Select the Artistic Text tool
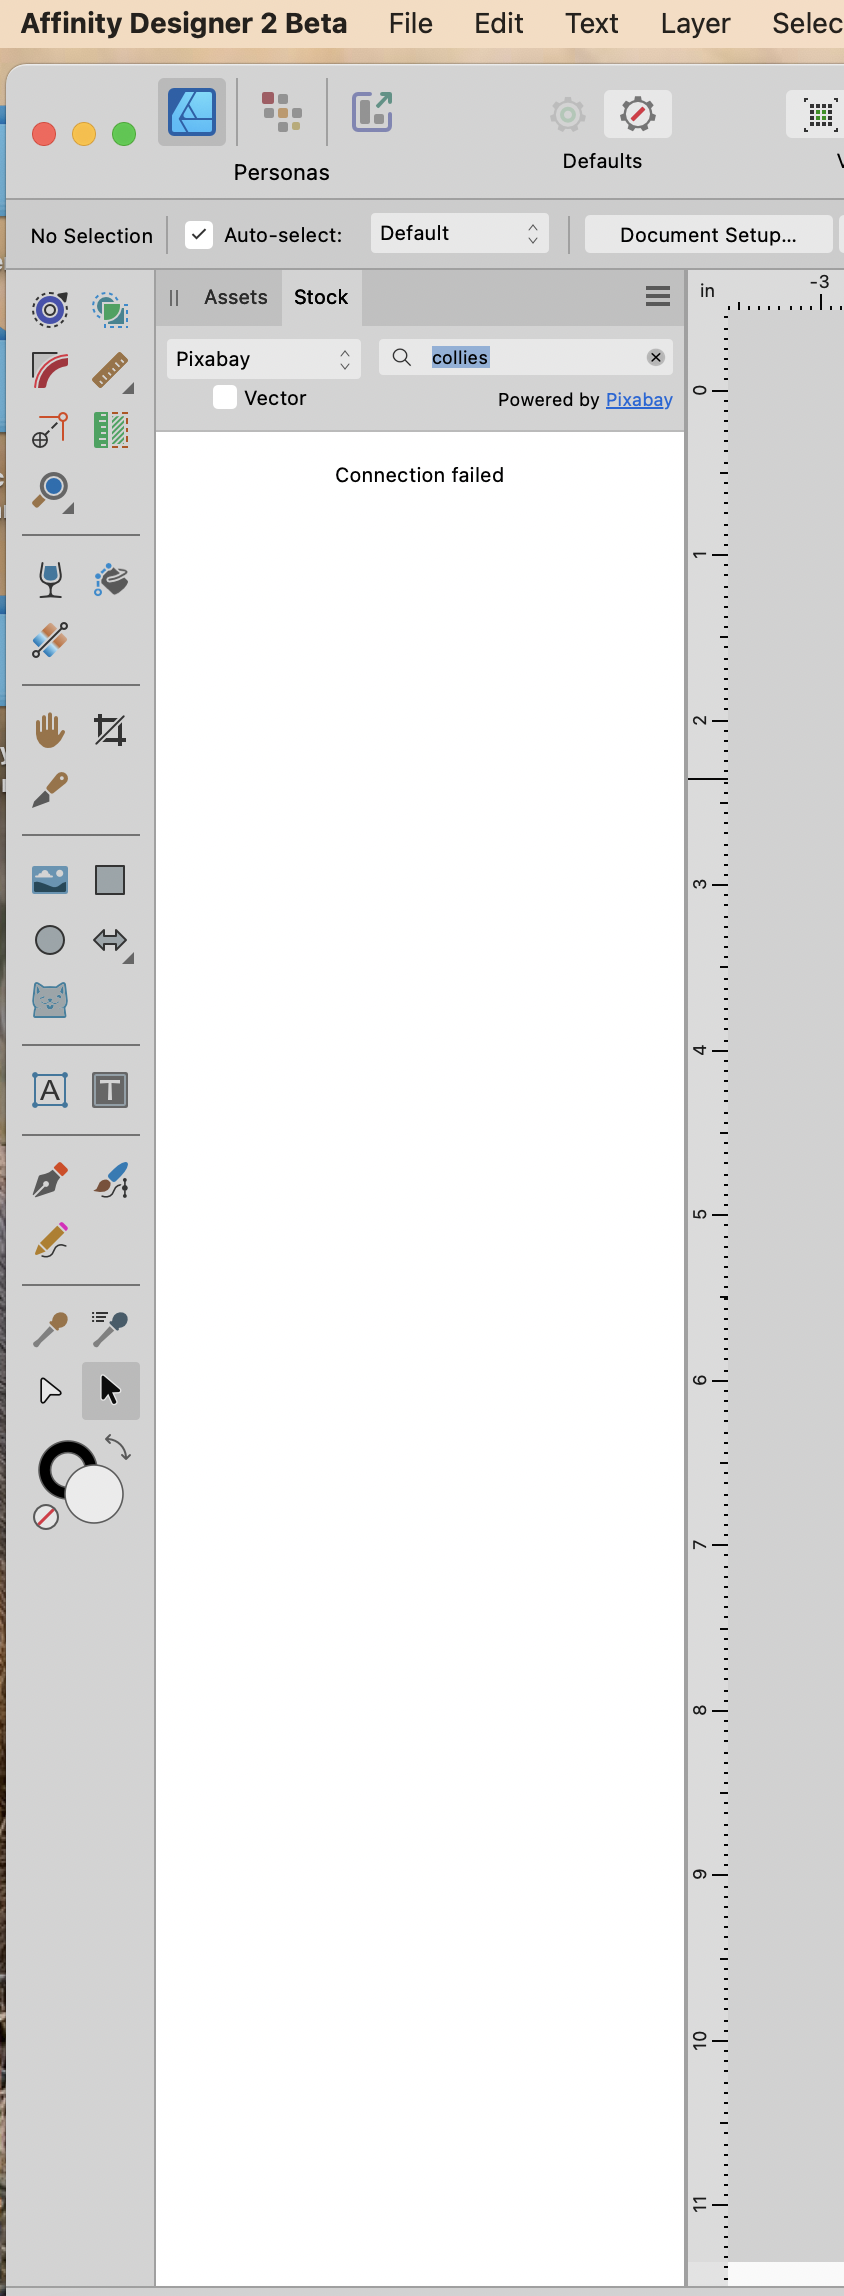The width and height of the screenshot is (844, 2296). (50, 1090)
